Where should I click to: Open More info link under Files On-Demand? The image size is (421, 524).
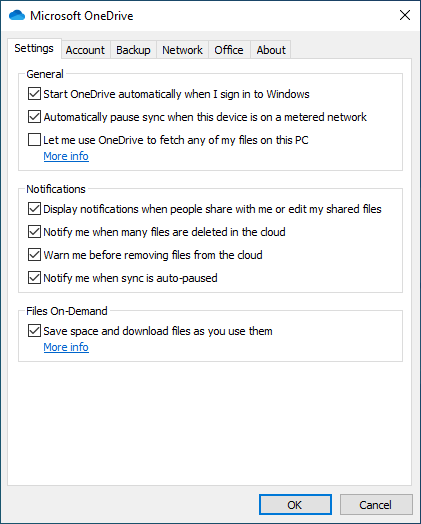coord(66,347)
